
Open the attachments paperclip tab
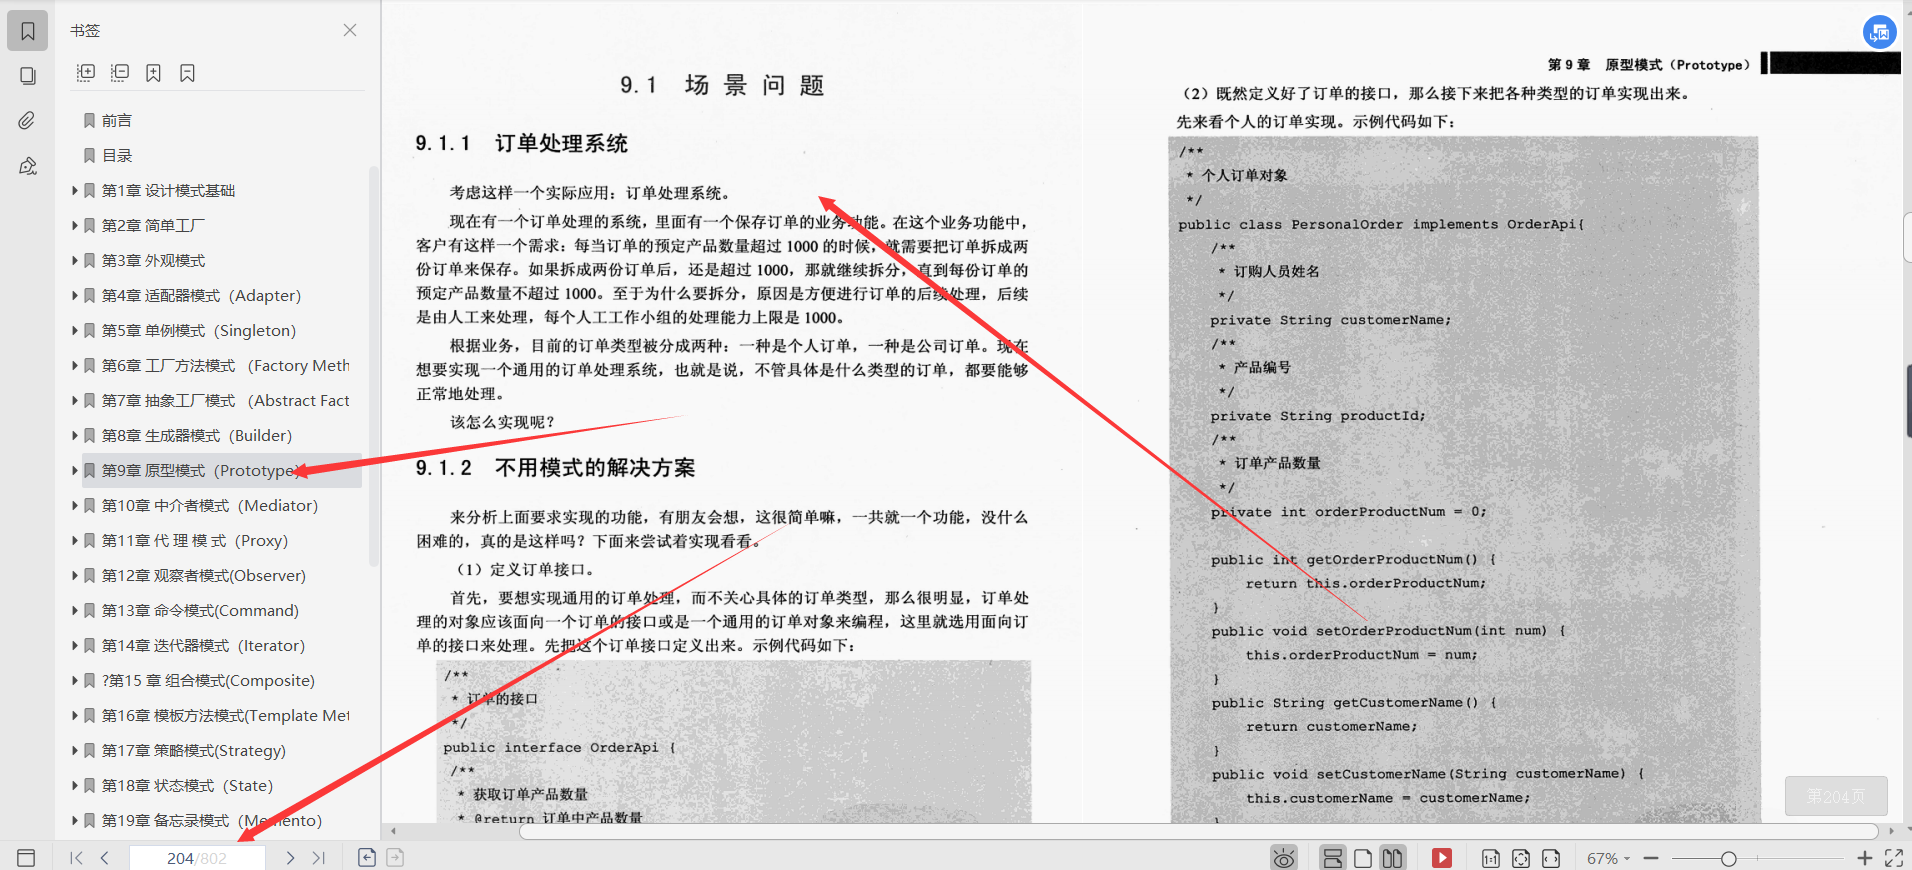pyautogui.click(x=28, y=121)
